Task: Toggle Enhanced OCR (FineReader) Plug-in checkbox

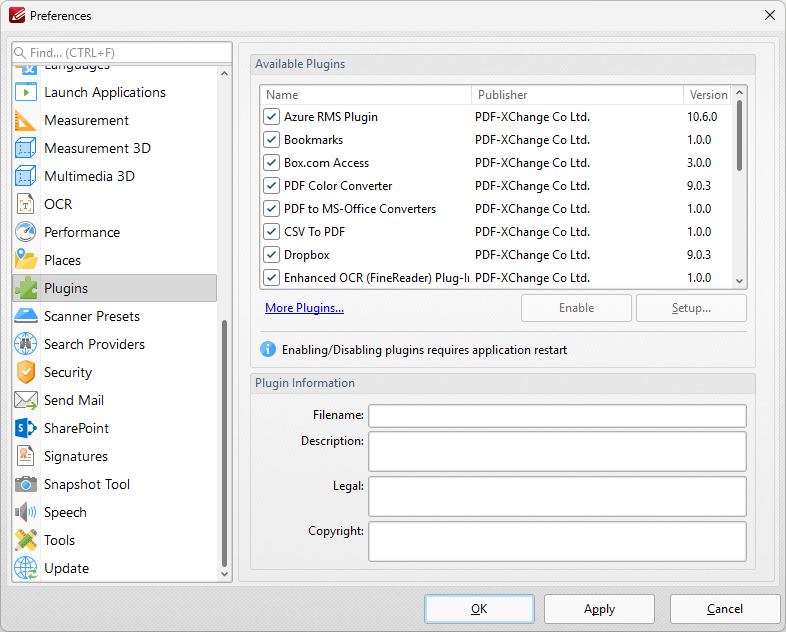Action: pyautogui.click(x=271, y=278)
